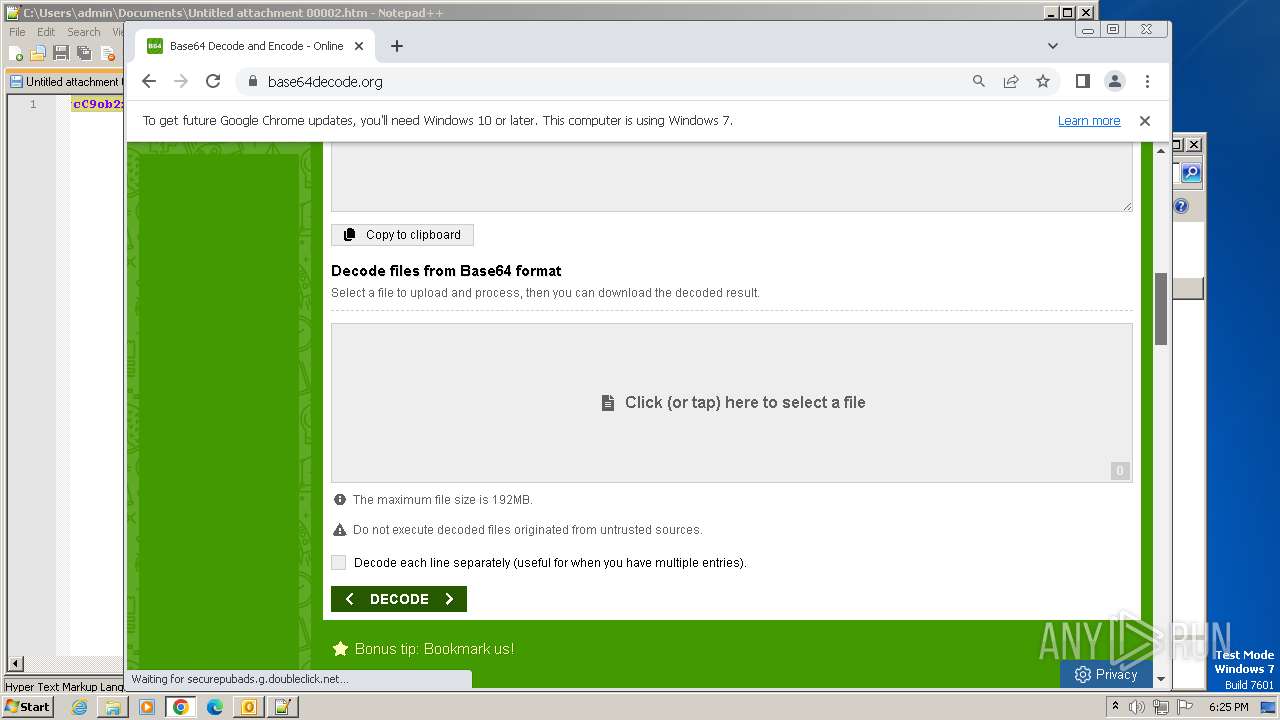Close the Base64 Decode Chrome tab
The height and width of the screenshot is (720, 1280).
(359, 46)
